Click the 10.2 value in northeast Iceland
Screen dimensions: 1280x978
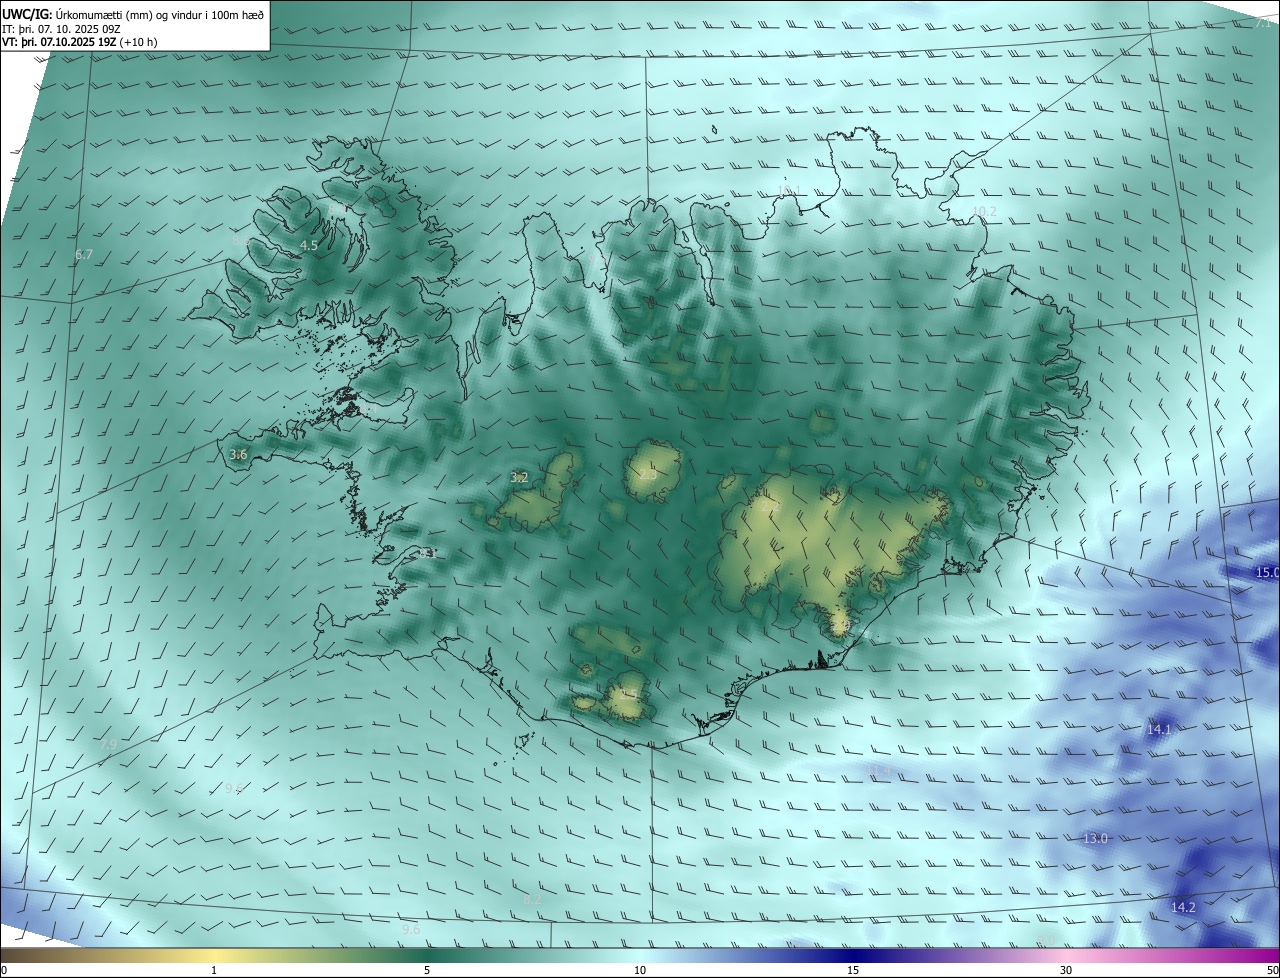coord(984,211)
